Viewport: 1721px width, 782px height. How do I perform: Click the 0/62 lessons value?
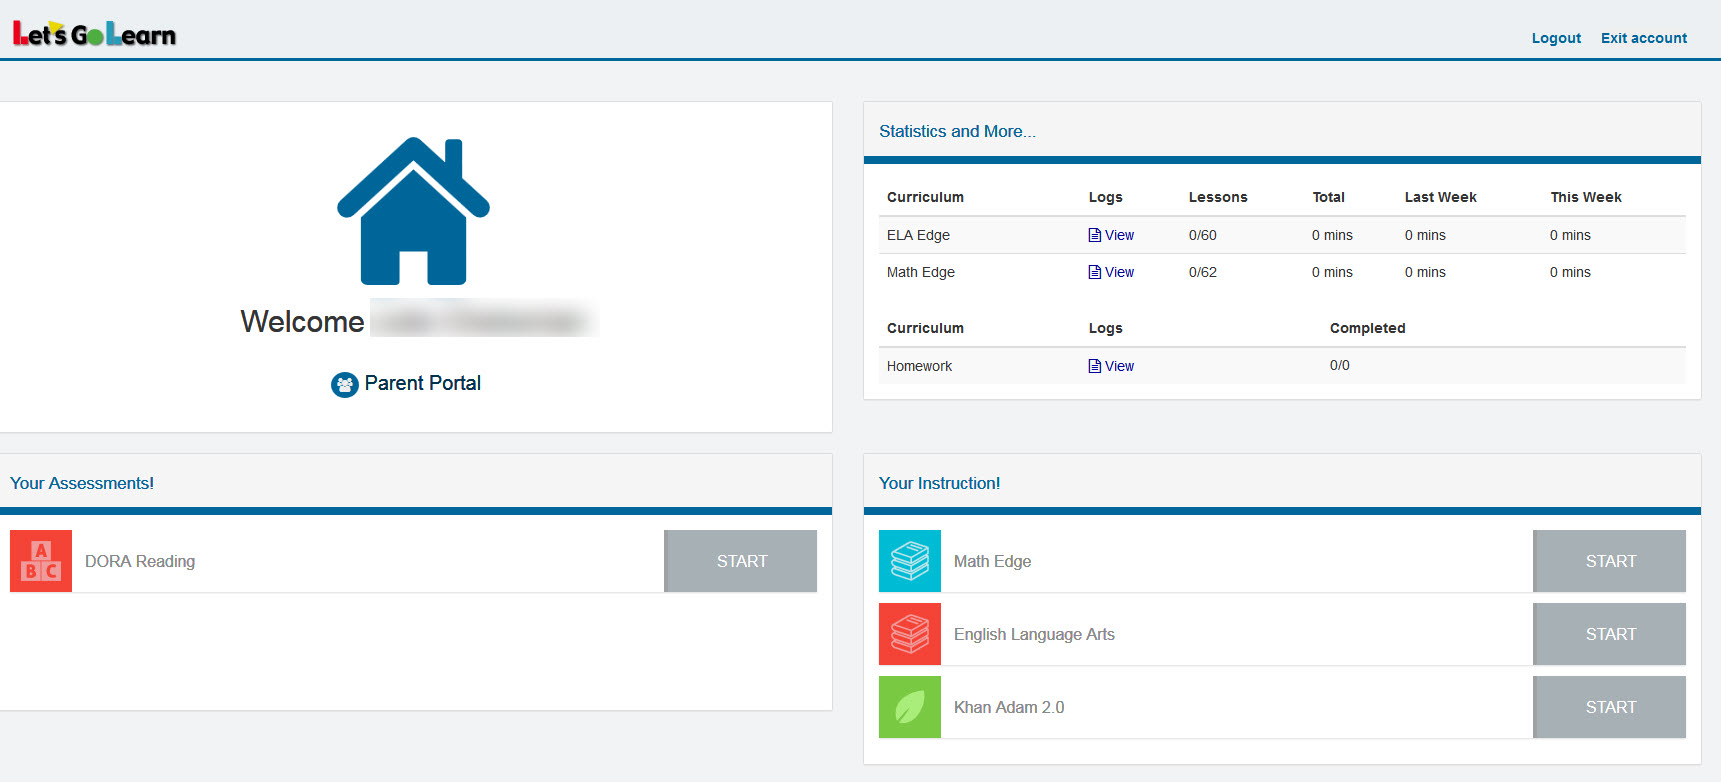pyautogui.click(x=1203, y=272)
